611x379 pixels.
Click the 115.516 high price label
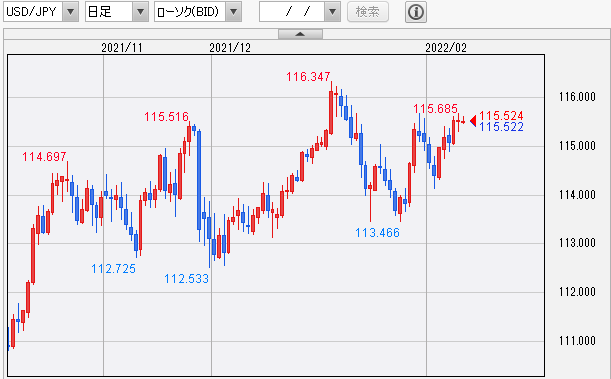pos(166,116)
